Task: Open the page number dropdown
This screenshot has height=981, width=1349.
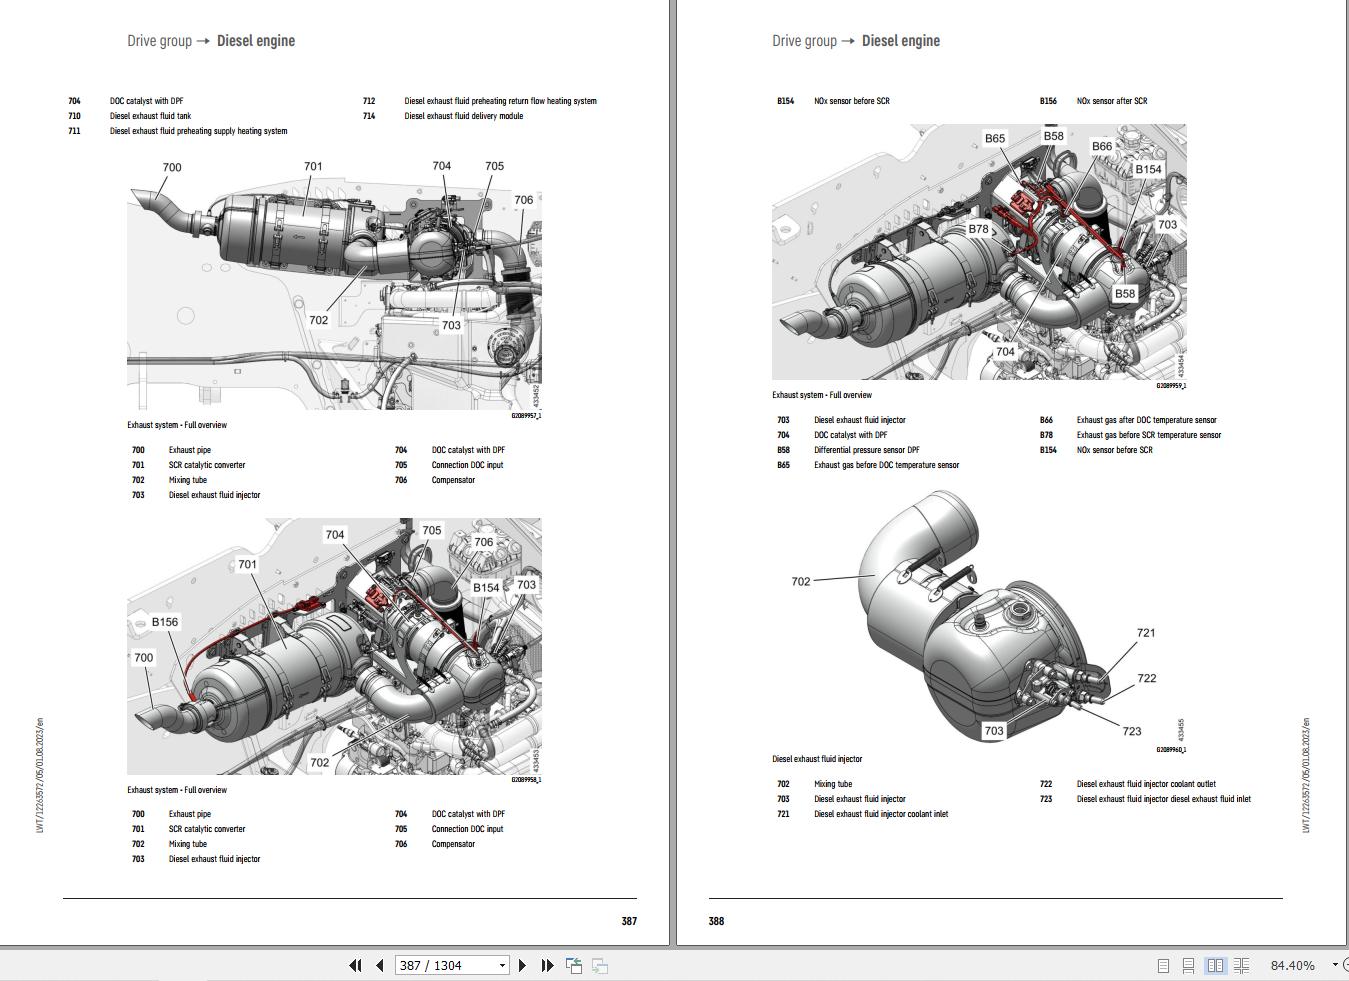Action: point(502,965)
